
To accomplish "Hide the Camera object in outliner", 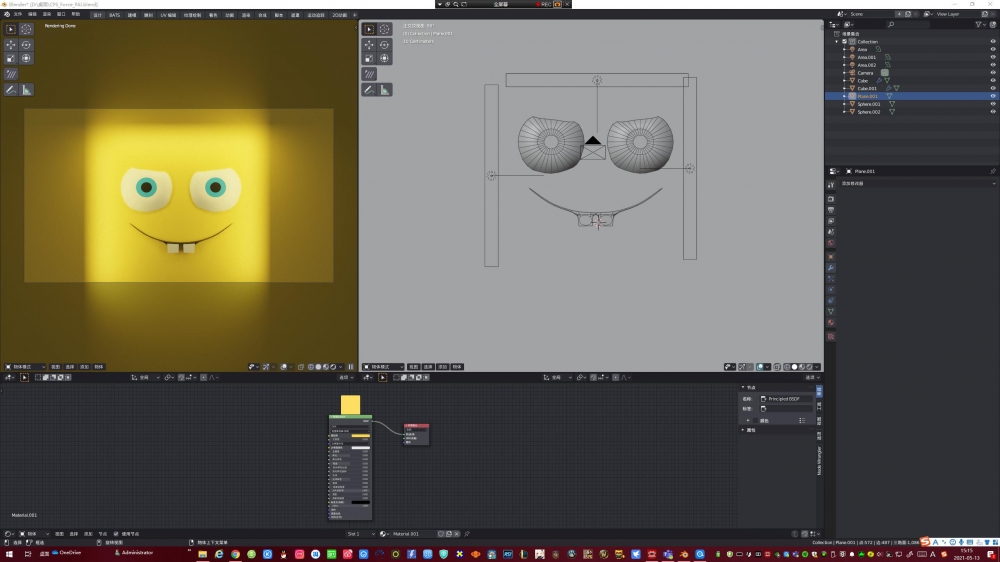I will coord(993,73).
